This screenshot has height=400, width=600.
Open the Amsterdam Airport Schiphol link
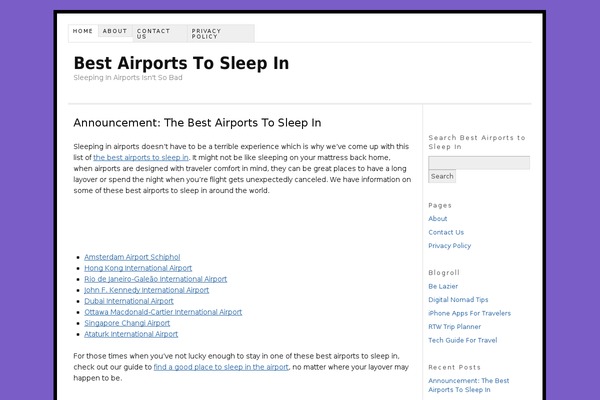(x=132, y=257)
